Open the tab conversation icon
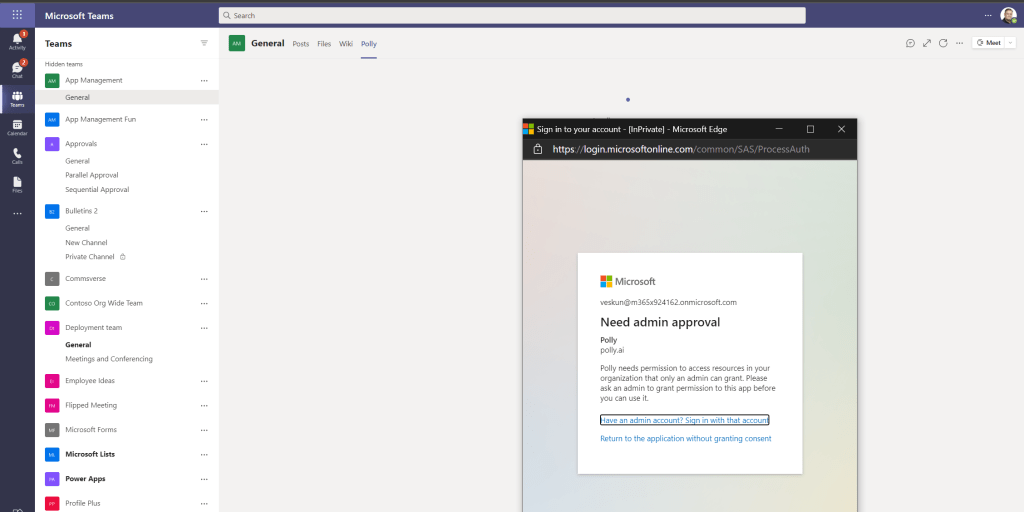The height and width of the screenshot is (512, 1024). coord(910,43)
